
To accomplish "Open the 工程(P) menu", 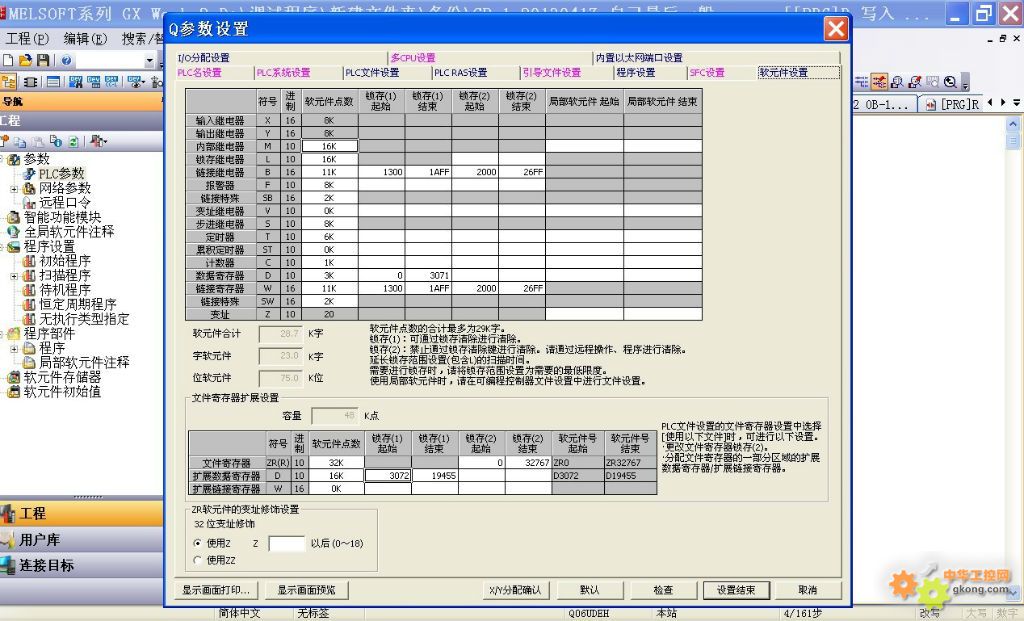I will 27,39.
